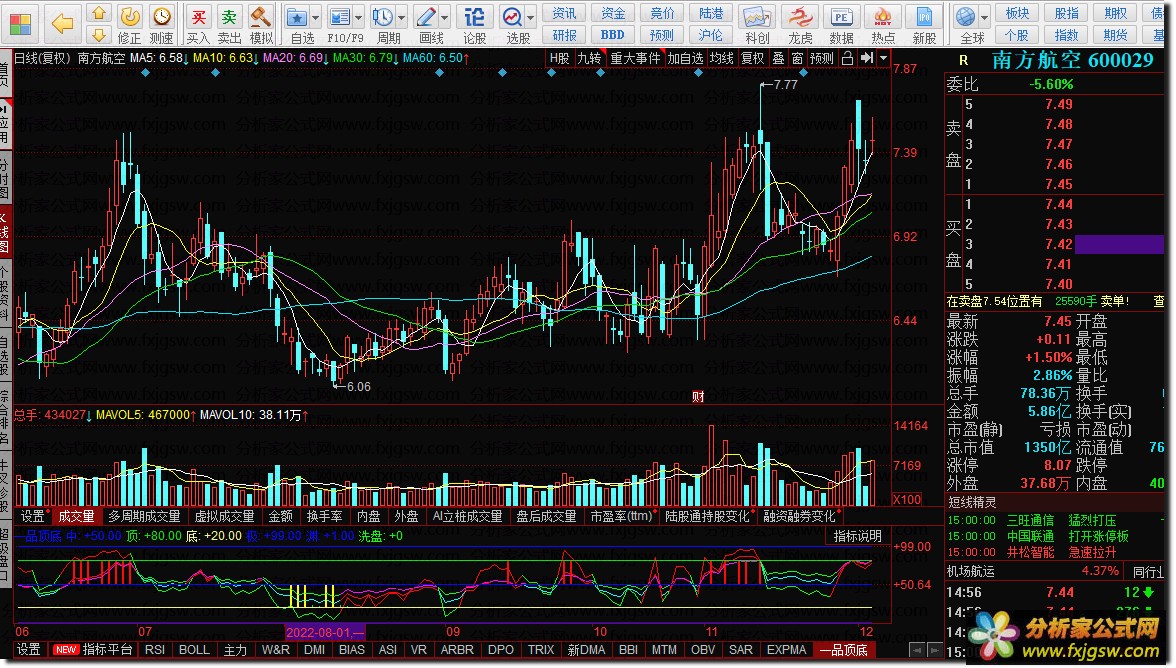Viewport: 1176px width, 668px height.
Task: Click the 财 financial marker on chart
Action: (698, 396)
